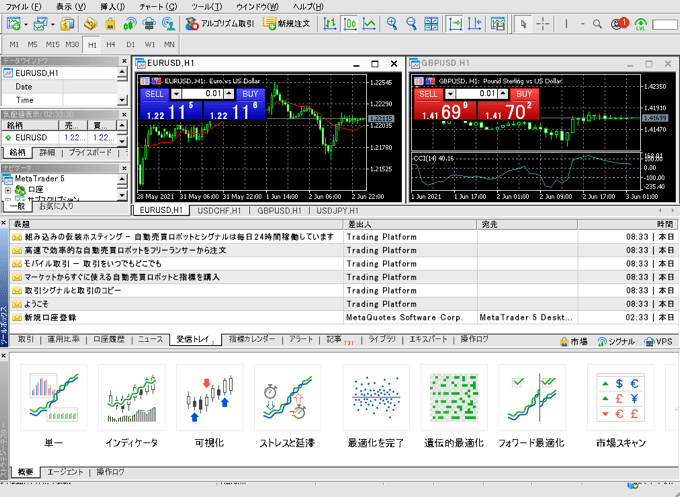This screenshot has width=680, height=497.
Task: Toggle chart shift icon
Action: (x=475, y=24)
